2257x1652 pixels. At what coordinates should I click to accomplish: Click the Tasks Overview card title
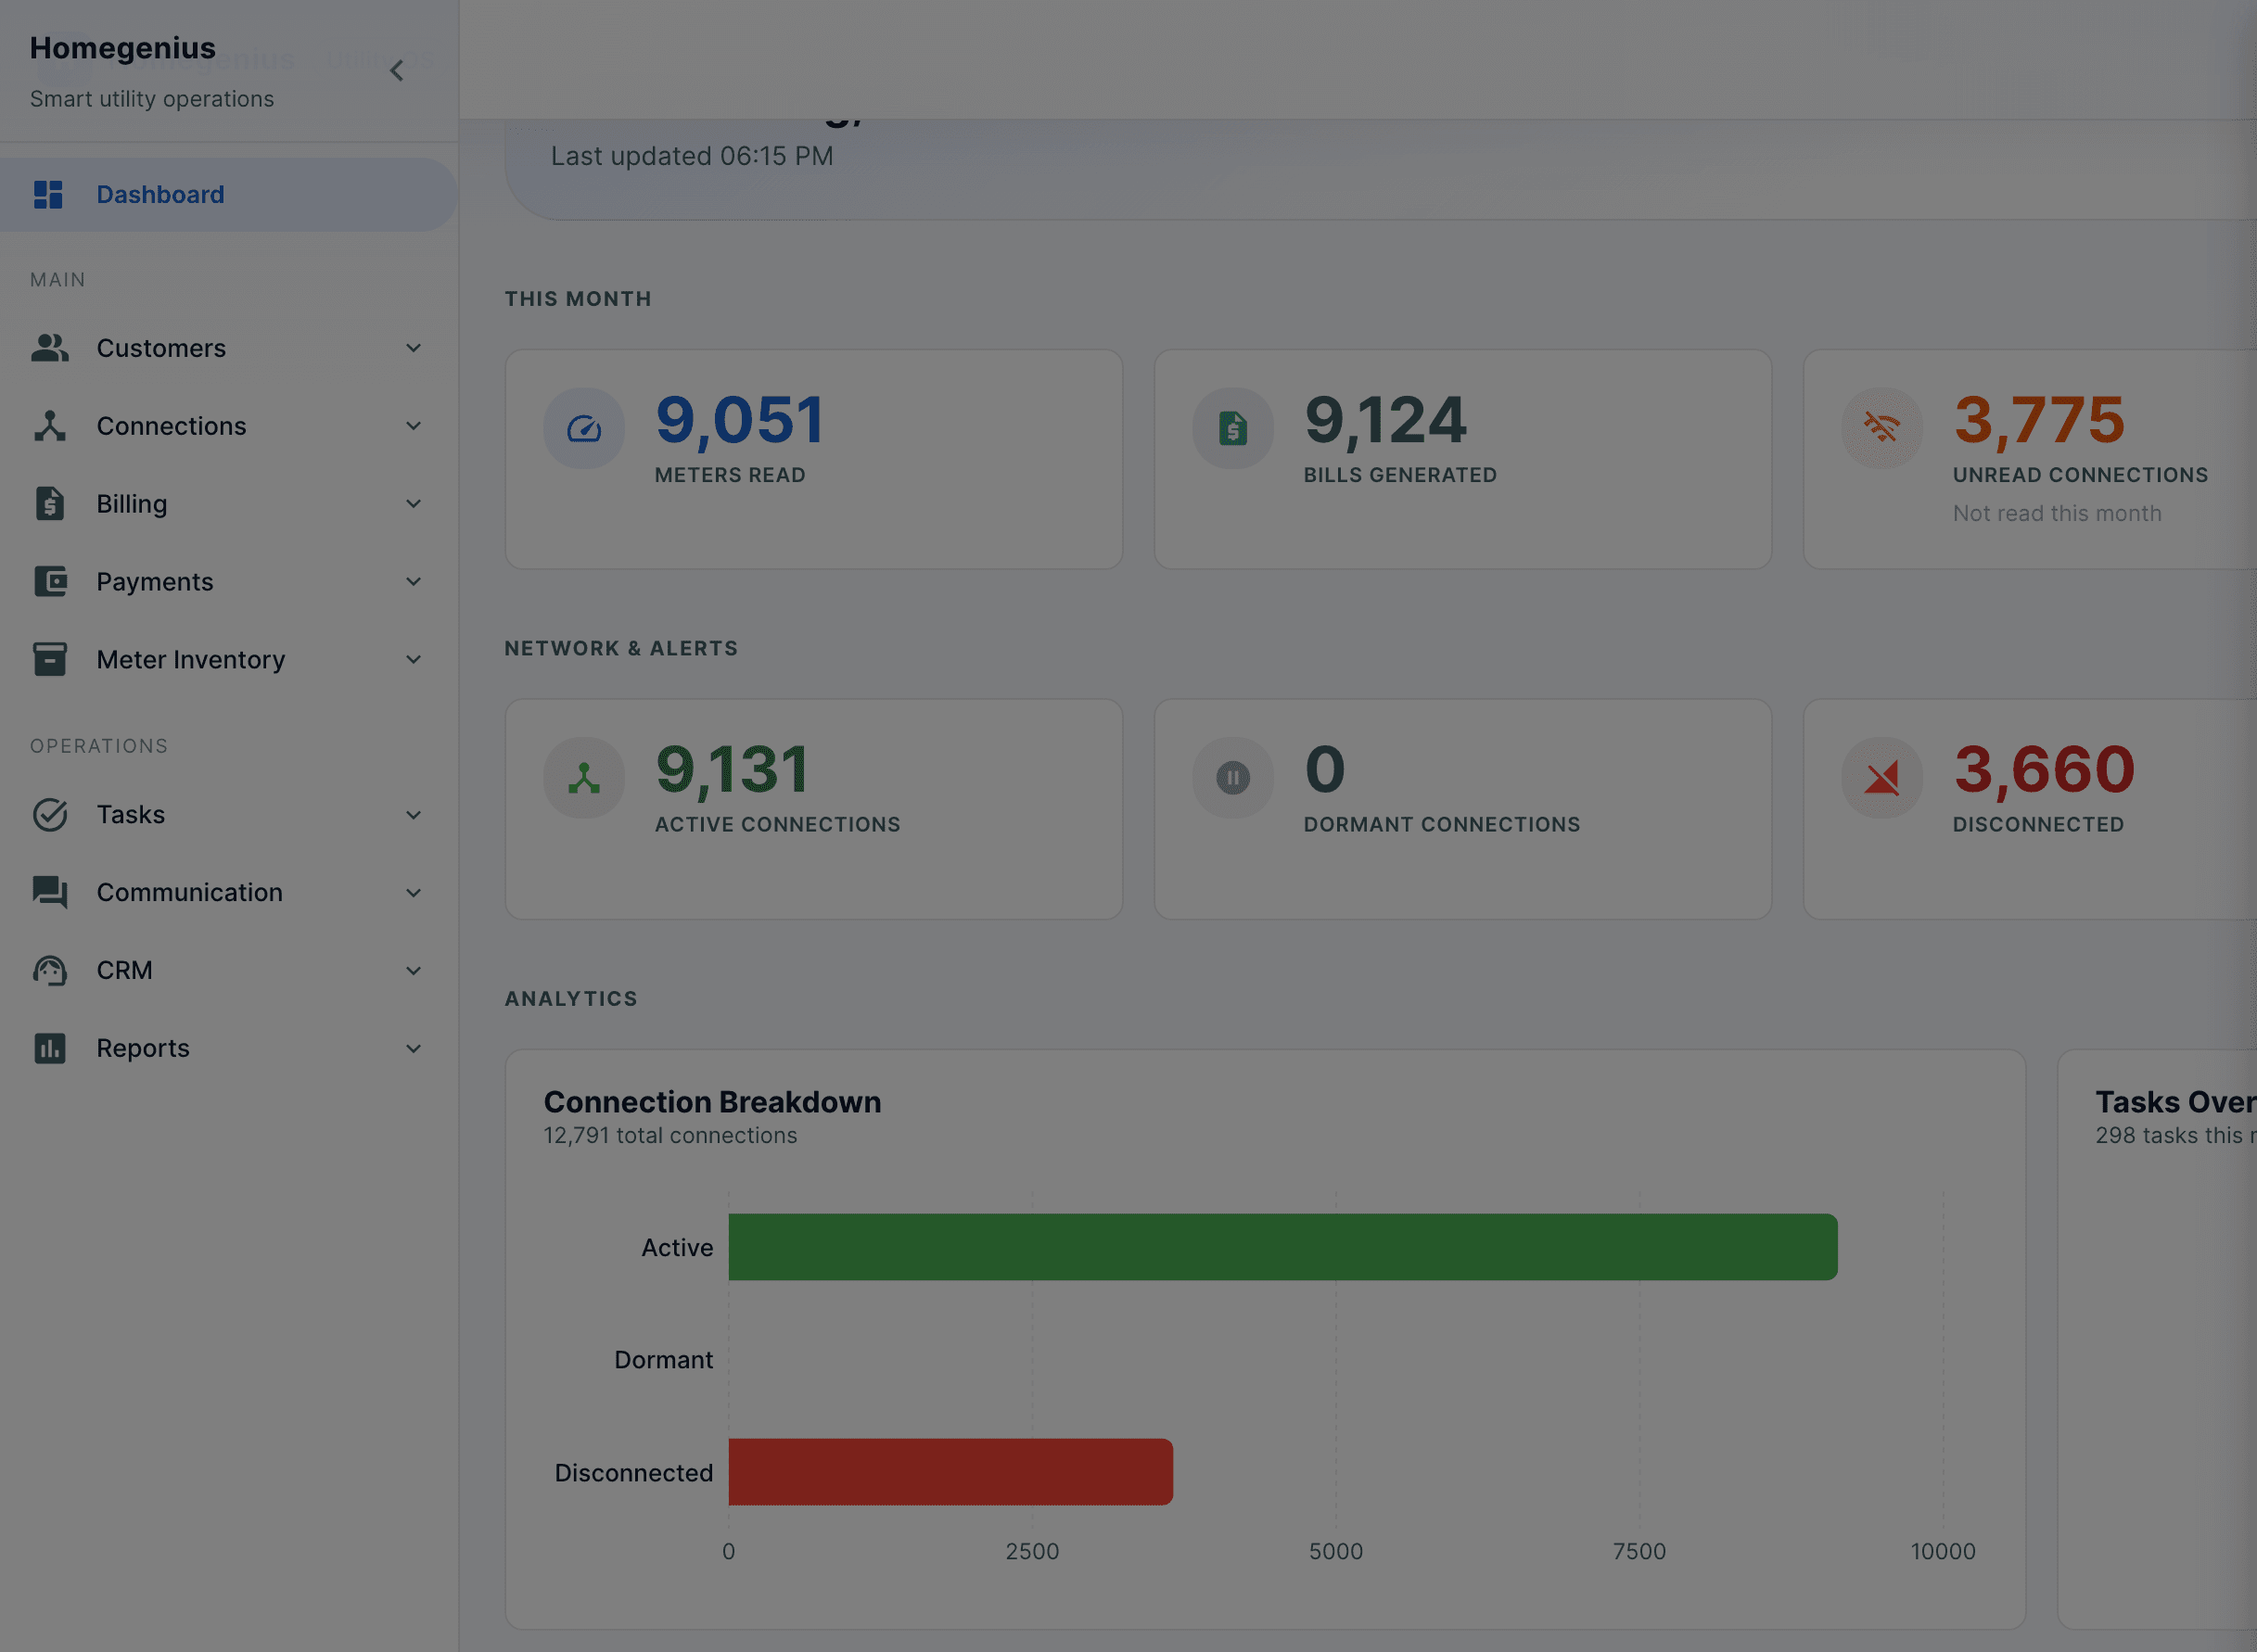tap(2175, 1102)
